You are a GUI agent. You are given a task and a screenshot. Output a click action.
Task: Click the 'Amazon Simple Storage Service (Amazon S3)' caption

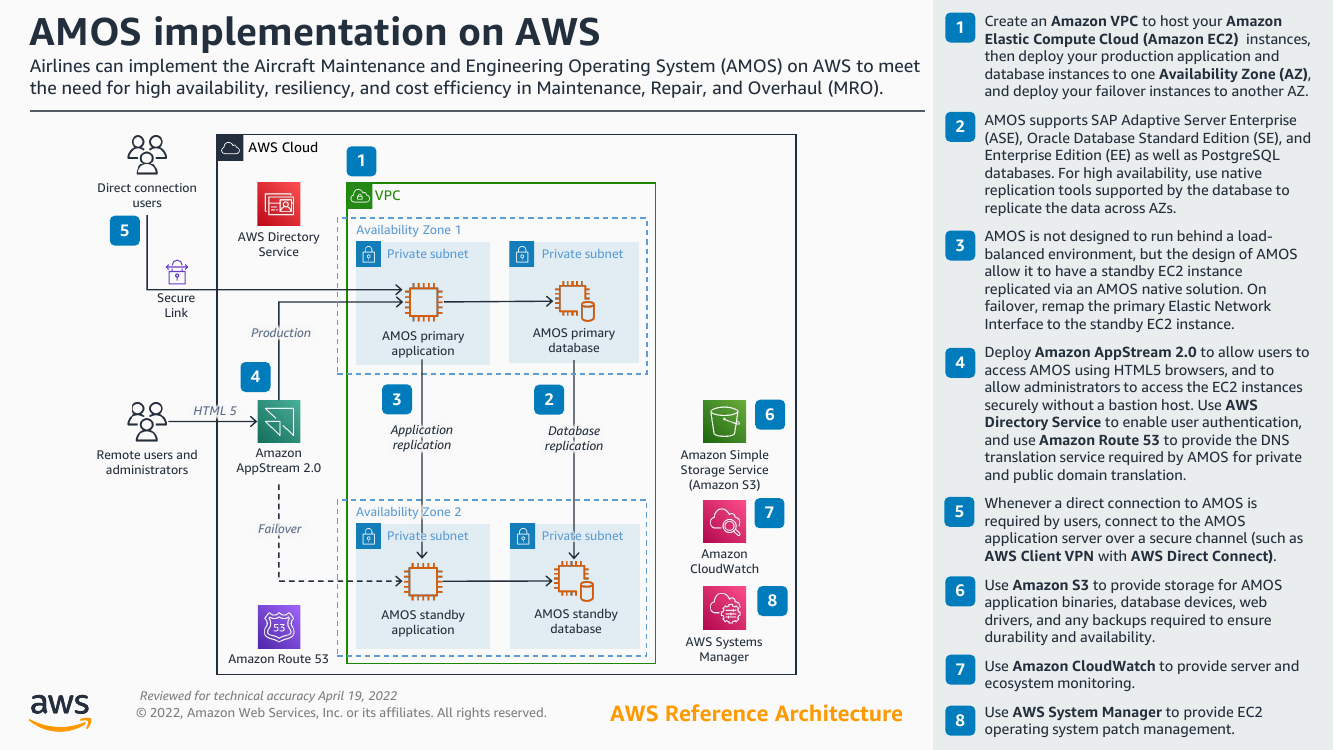tap(725, 470)
